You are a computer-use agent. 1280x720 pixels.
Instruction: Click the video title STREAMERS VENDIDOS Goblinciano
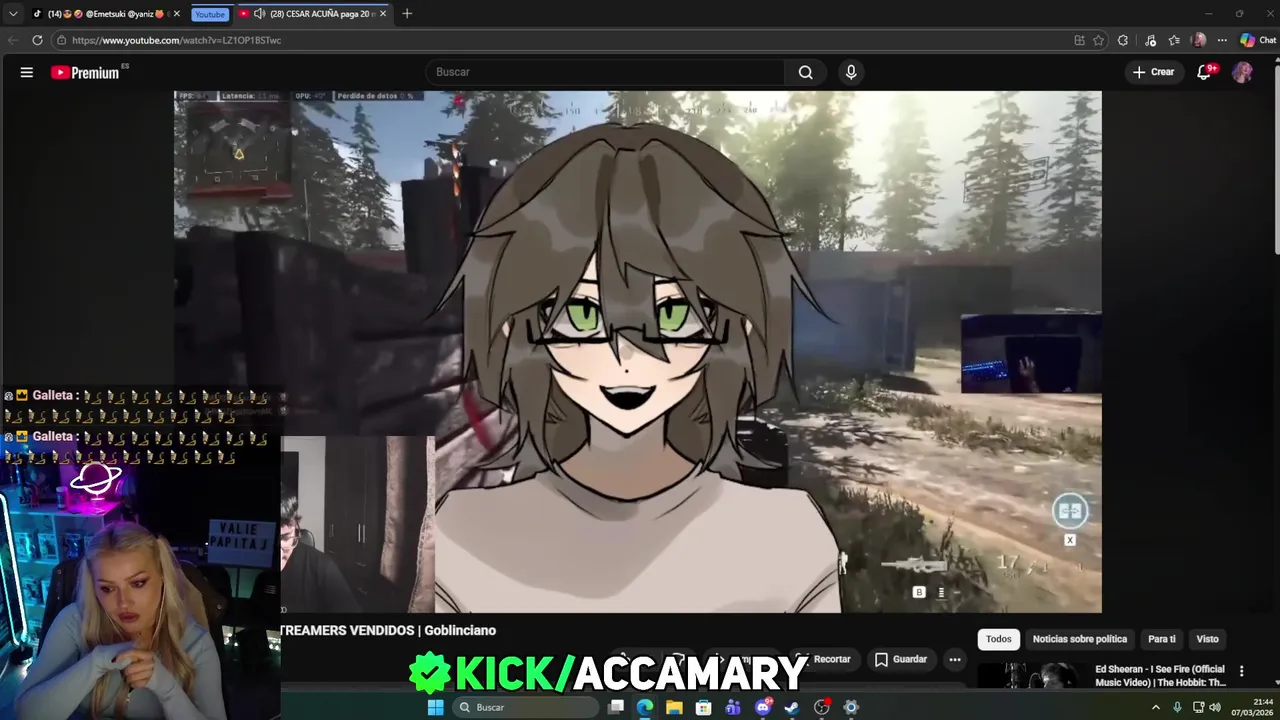(x=388, y=630)
